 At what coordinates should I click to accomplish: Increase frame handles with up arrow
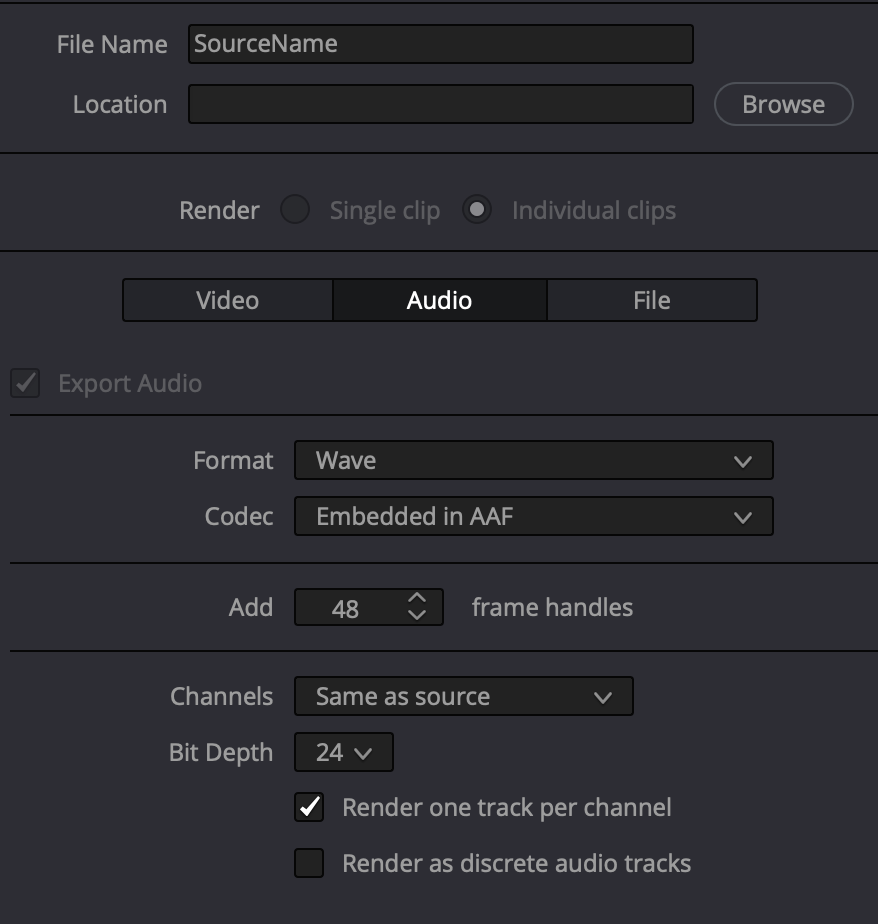click(417, 598)
